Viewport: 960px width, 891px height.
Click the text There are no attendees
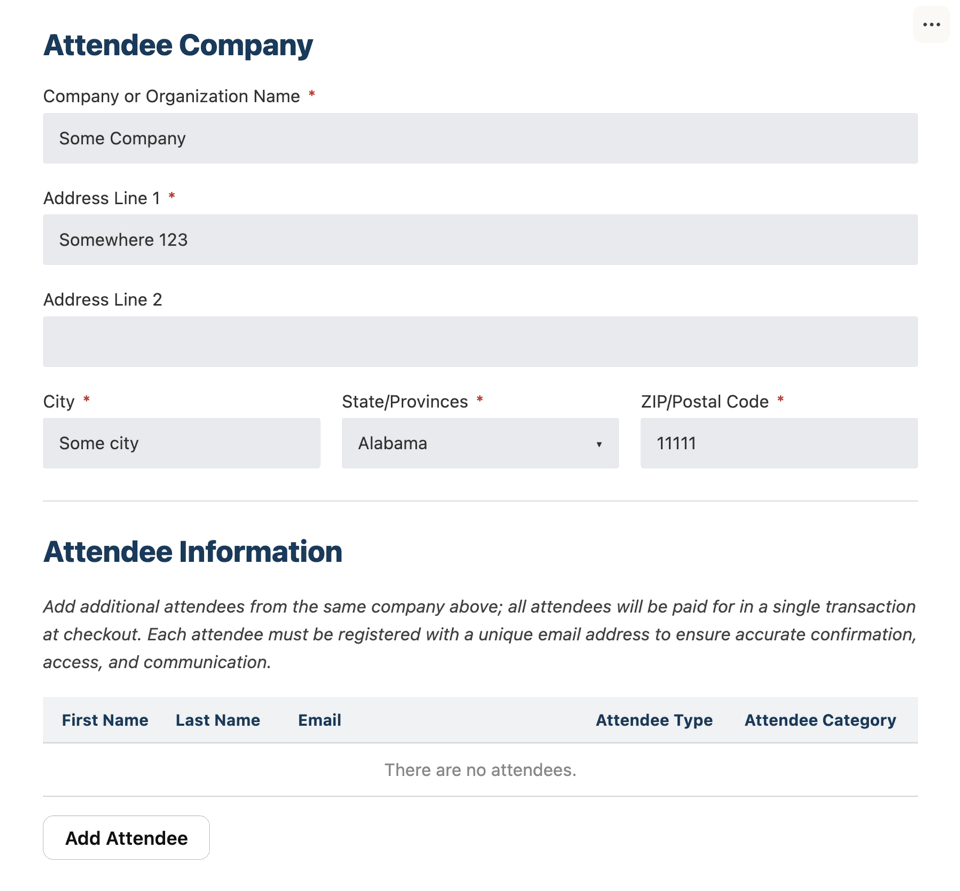tap(480, 769)
